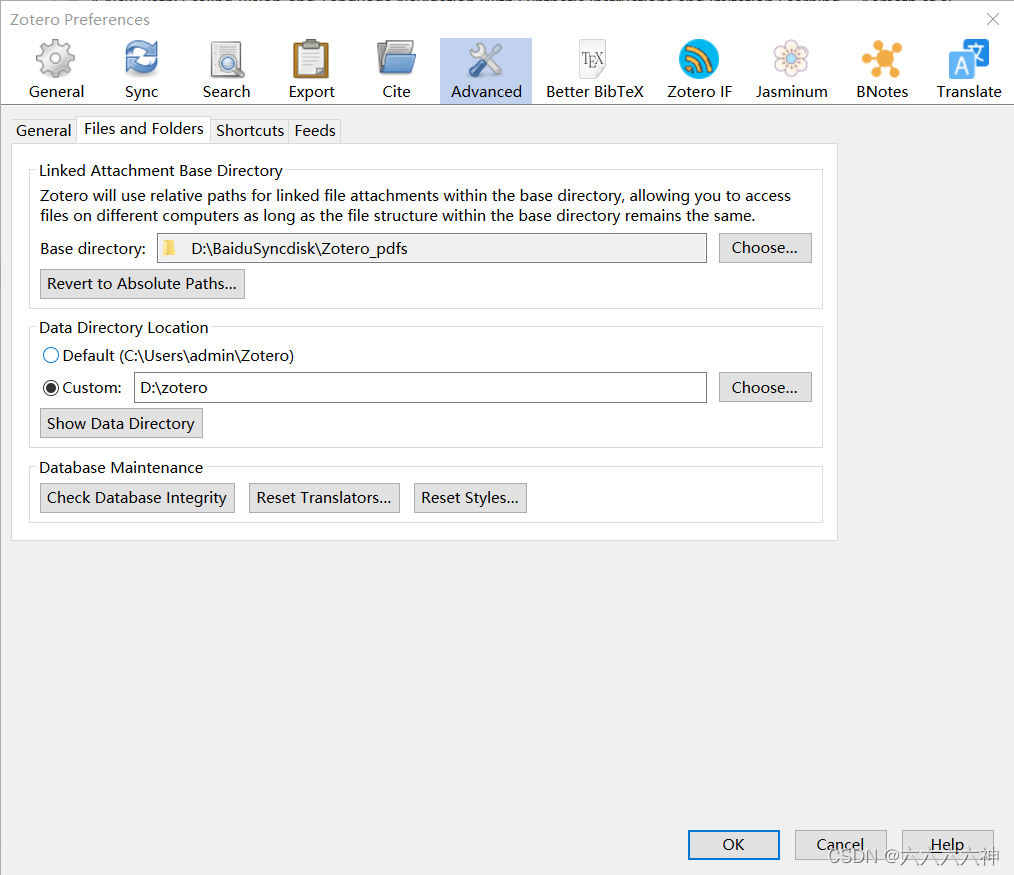Image resolution: width=1014 pixels, height=875 pixels.
Task: Open the Export preferences pane
Action: coord(311,70)
